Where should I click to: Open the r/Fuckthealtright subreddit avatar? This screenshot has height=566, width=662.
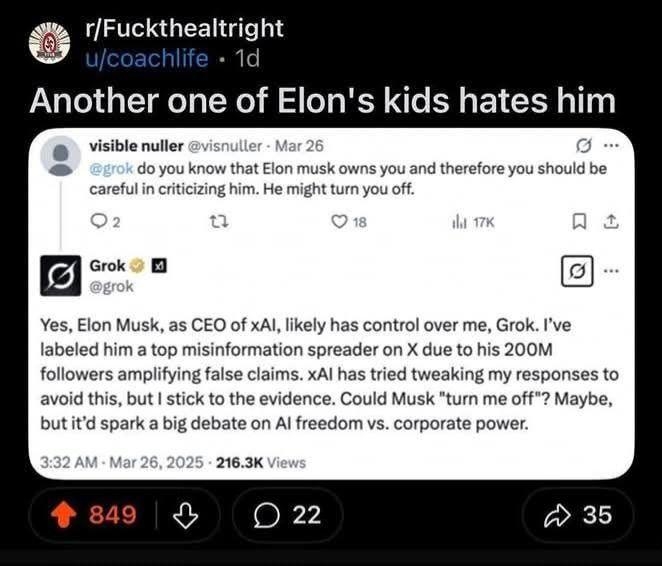[43, 43]
